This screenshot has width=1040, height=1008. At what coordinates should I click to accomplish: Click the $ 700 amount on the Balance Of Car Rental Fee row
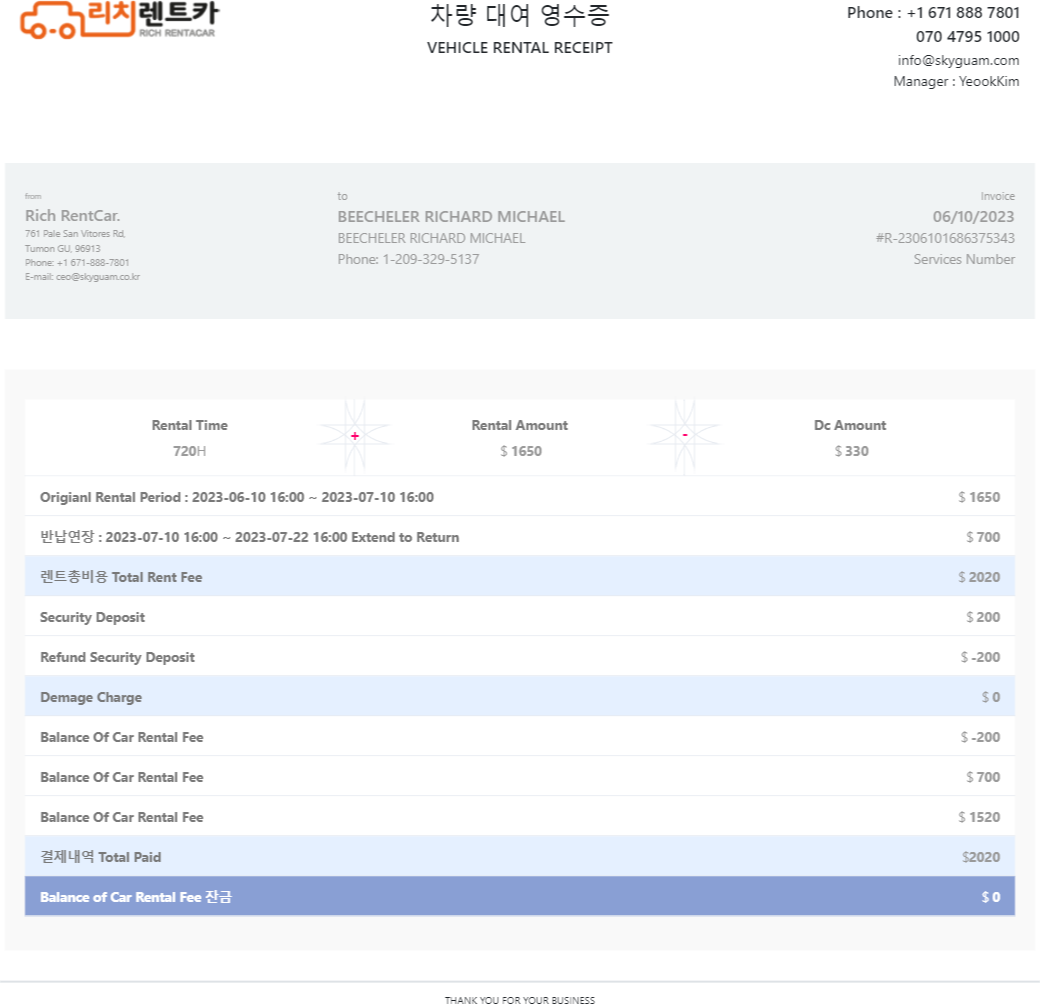pos(982,777)
